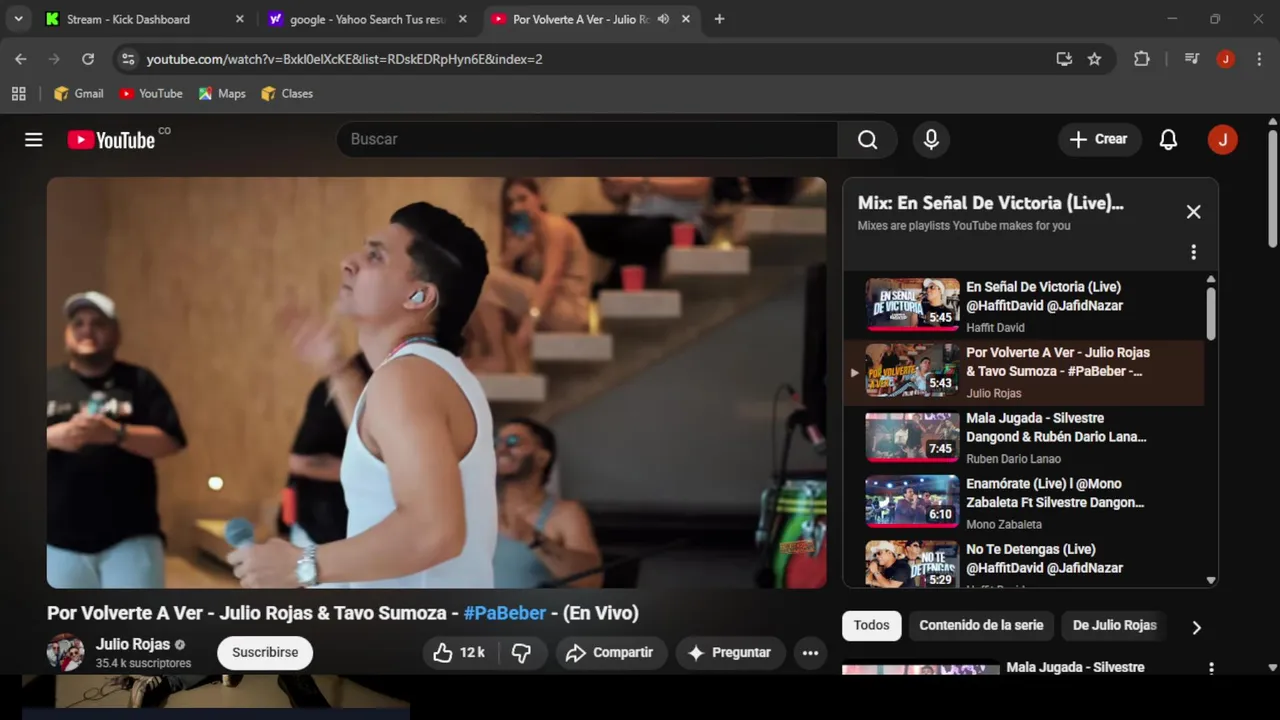Close the Mix playlist panel
The height and width of the screenshot is (720, 1280).
point(1193,212)
